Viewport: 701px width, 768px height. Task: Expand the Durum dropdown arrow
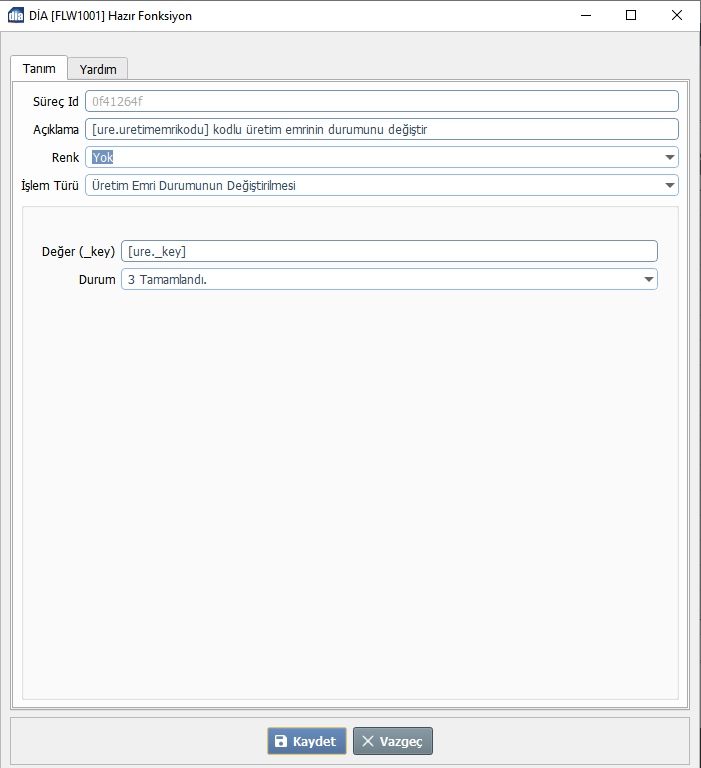click(x=647, y=279)
